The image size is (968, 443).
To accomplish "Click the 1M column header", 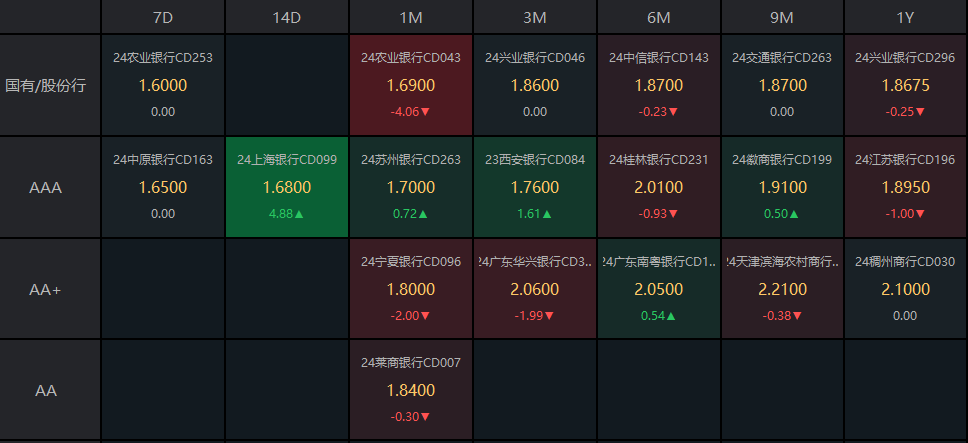I will tap(411, 17).
